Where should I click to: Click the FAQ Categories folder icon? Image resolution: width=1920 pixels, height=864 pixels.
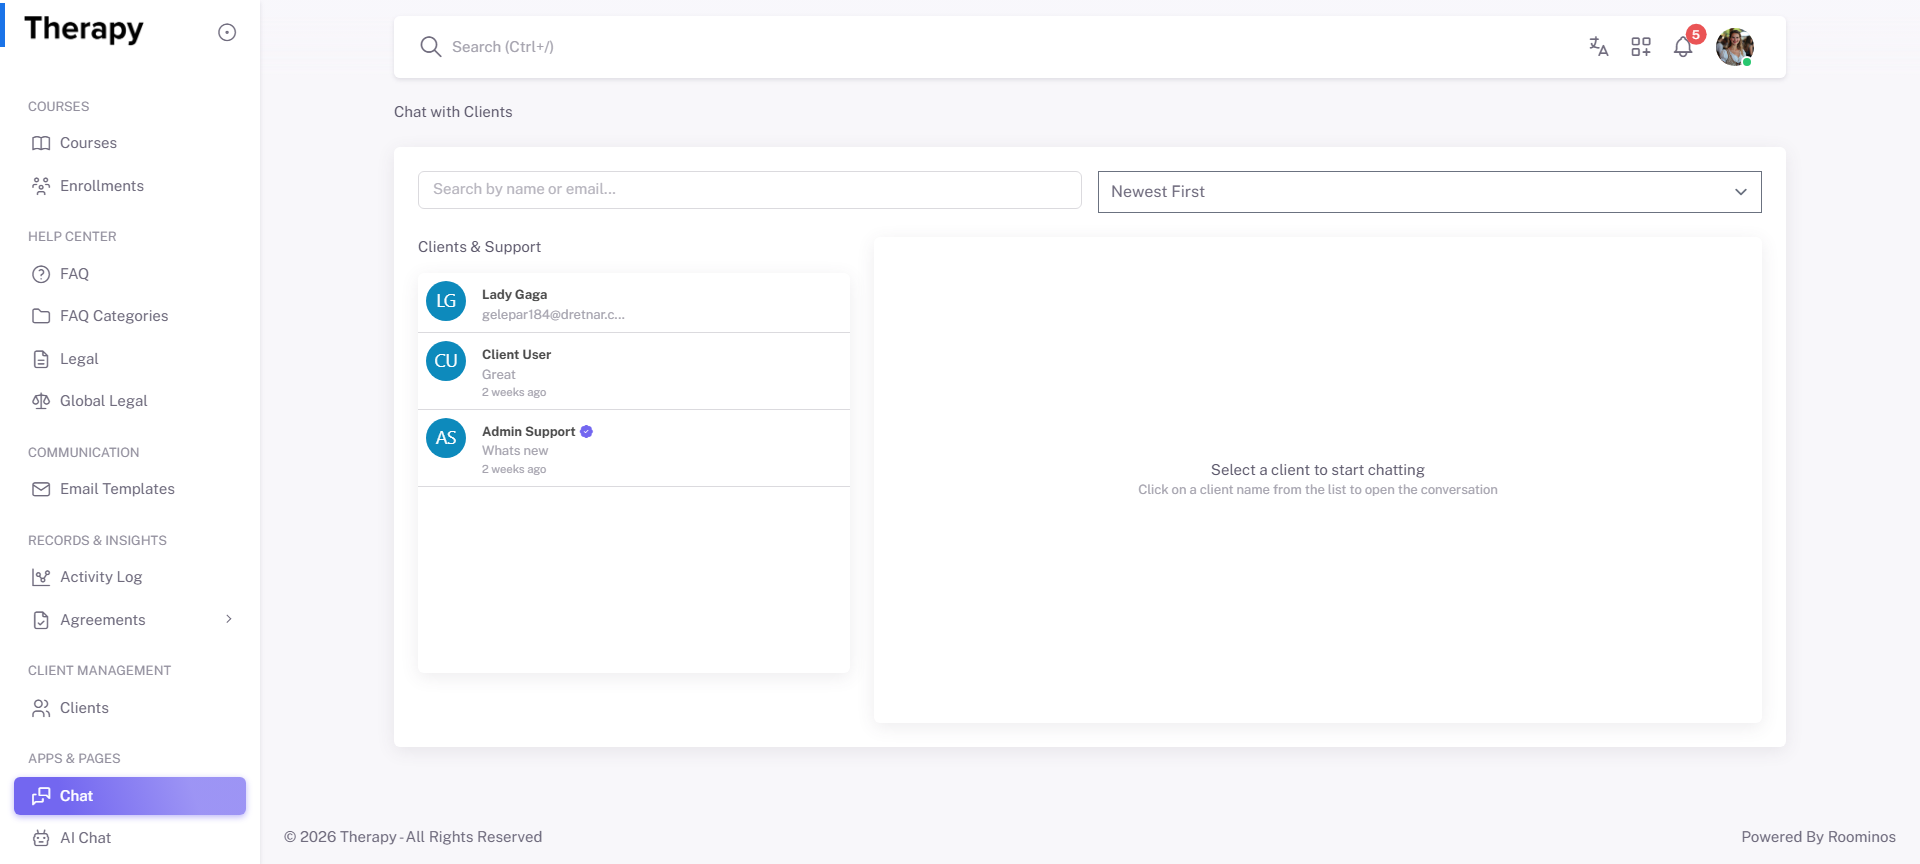tap(41, 316)
